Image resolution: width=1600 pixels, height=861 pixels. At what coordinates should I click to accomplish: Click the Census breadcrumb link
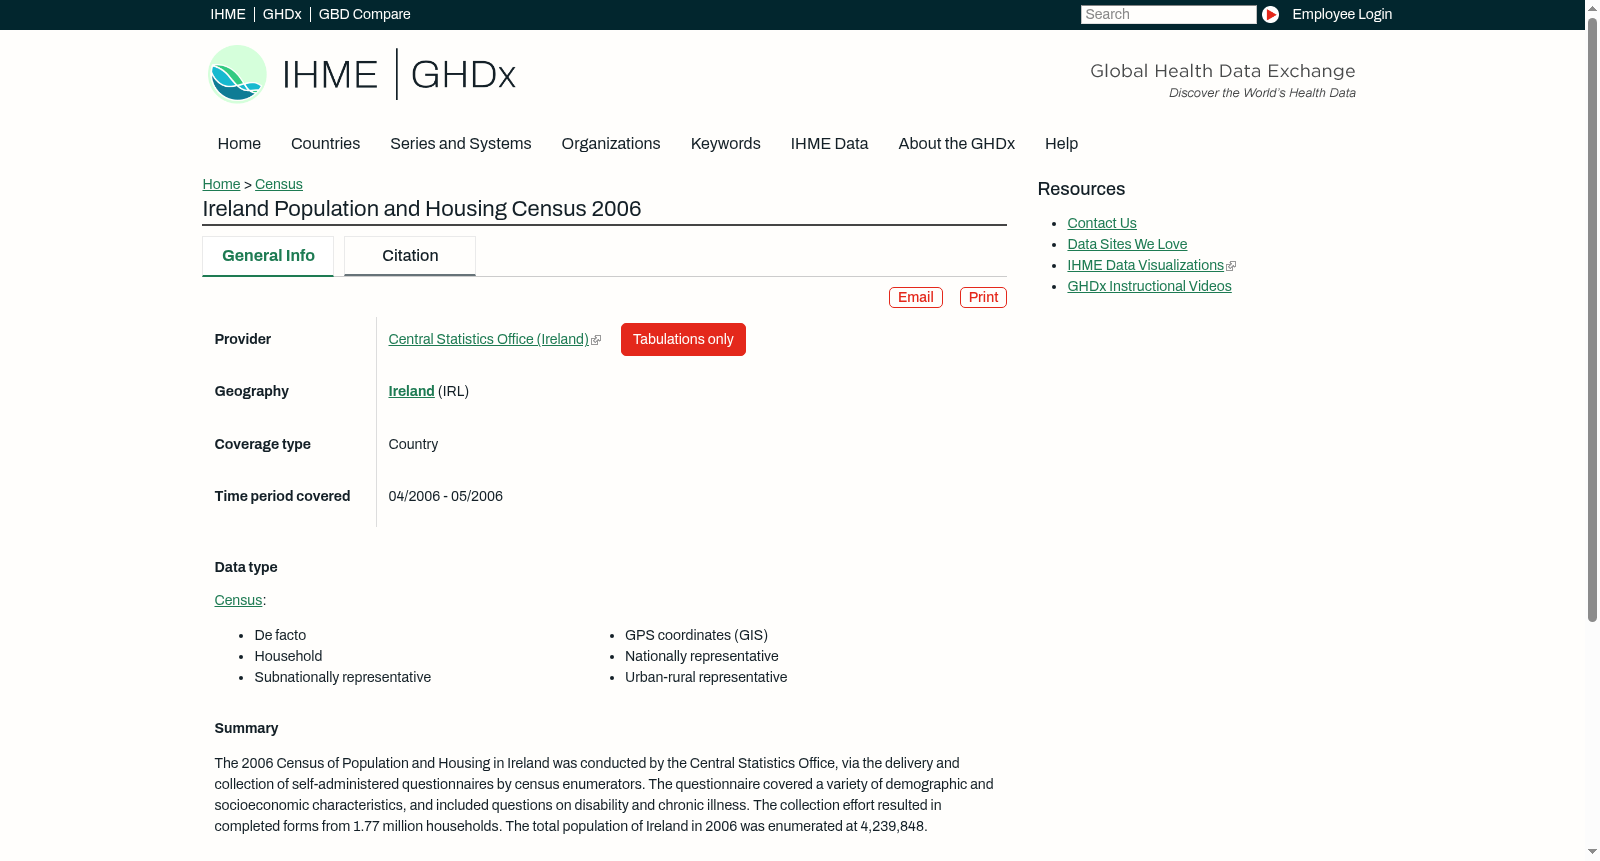click(x=279, y=184)
